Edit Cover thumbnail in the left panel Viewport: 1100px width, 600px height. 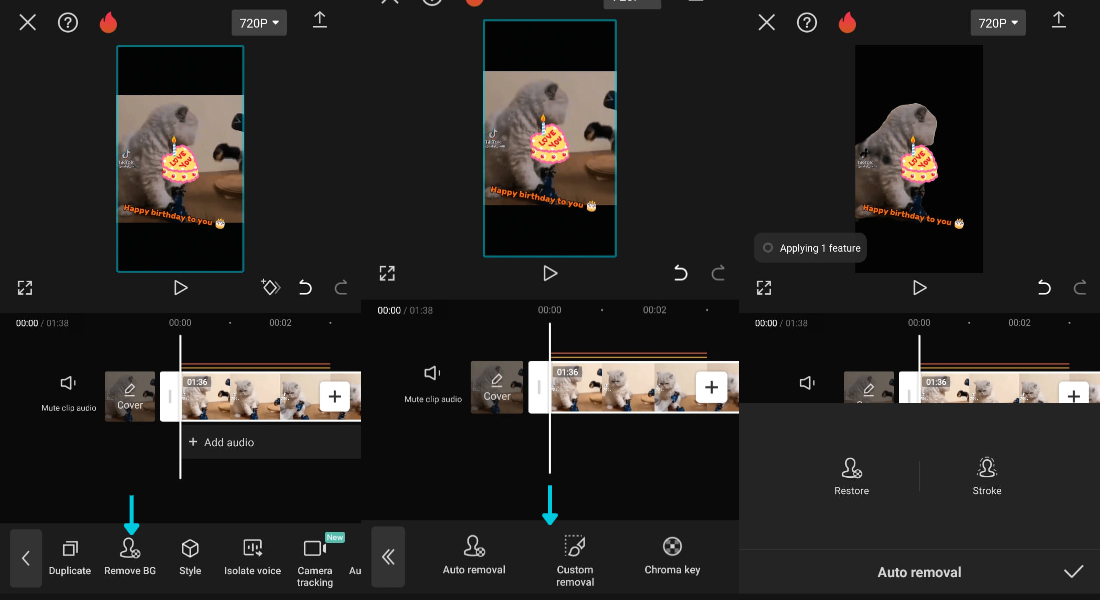pyautogui.click(x=130, y=396)
